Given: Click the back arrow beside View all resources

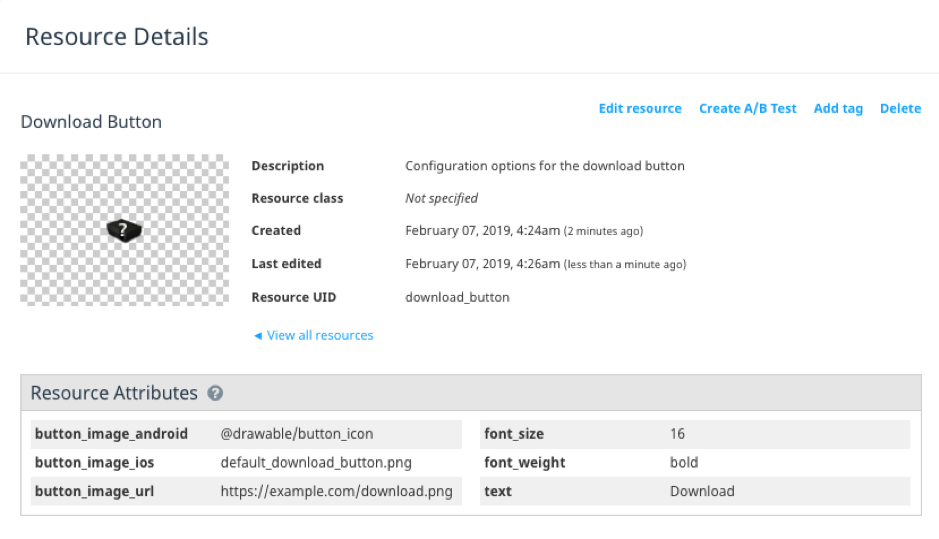Looking at the screenshot, I should click(x=258, y=336).
